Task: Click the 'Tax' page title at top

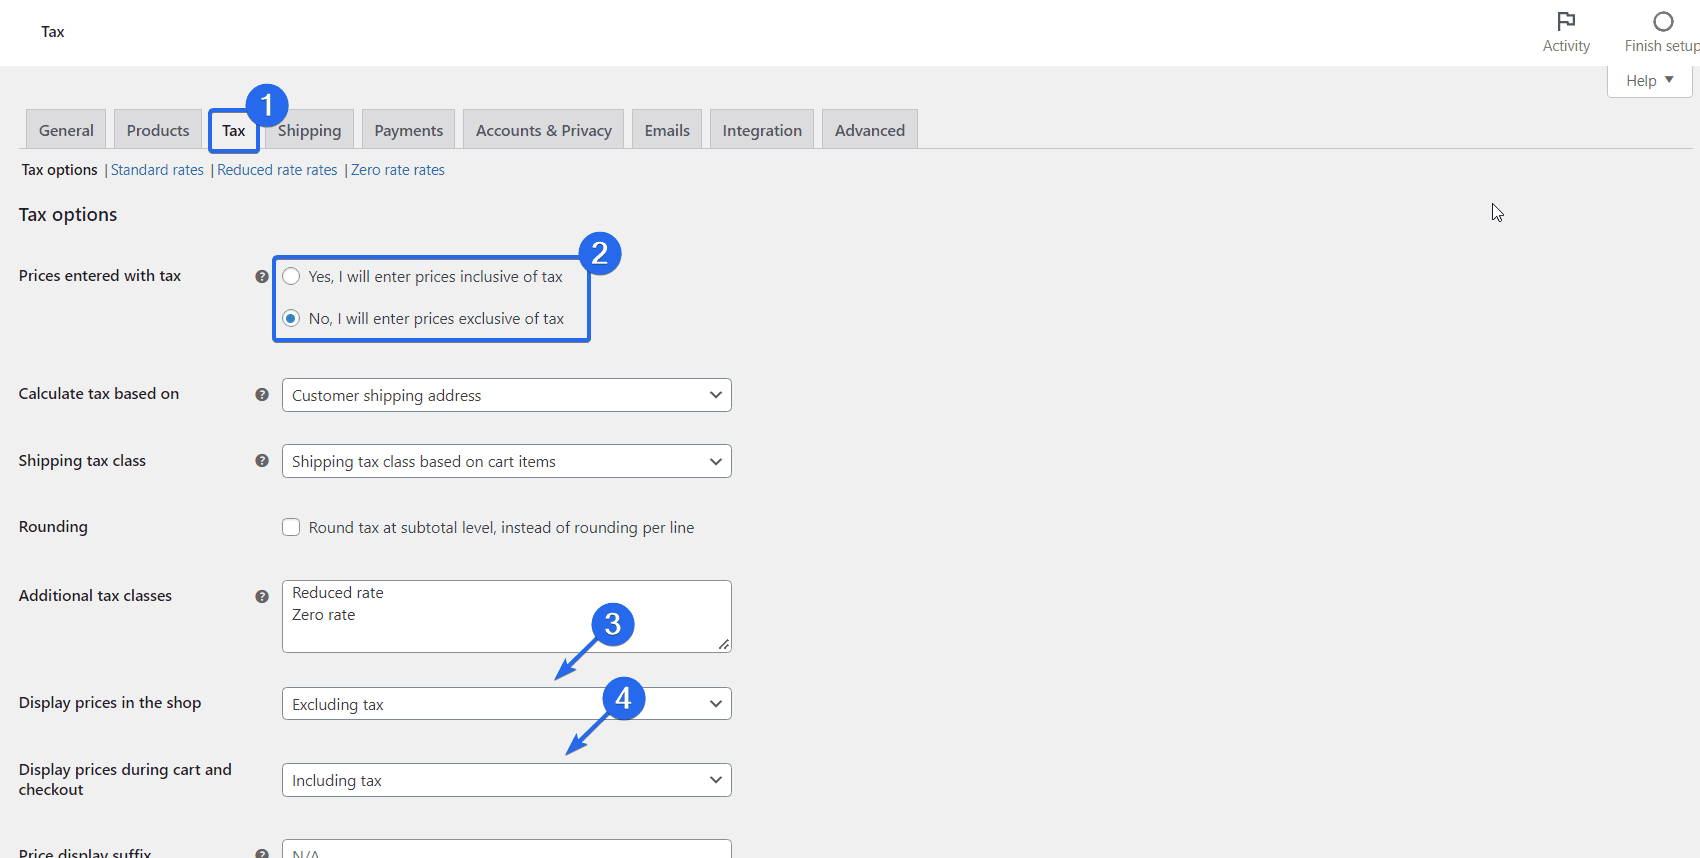Action: 53,32
